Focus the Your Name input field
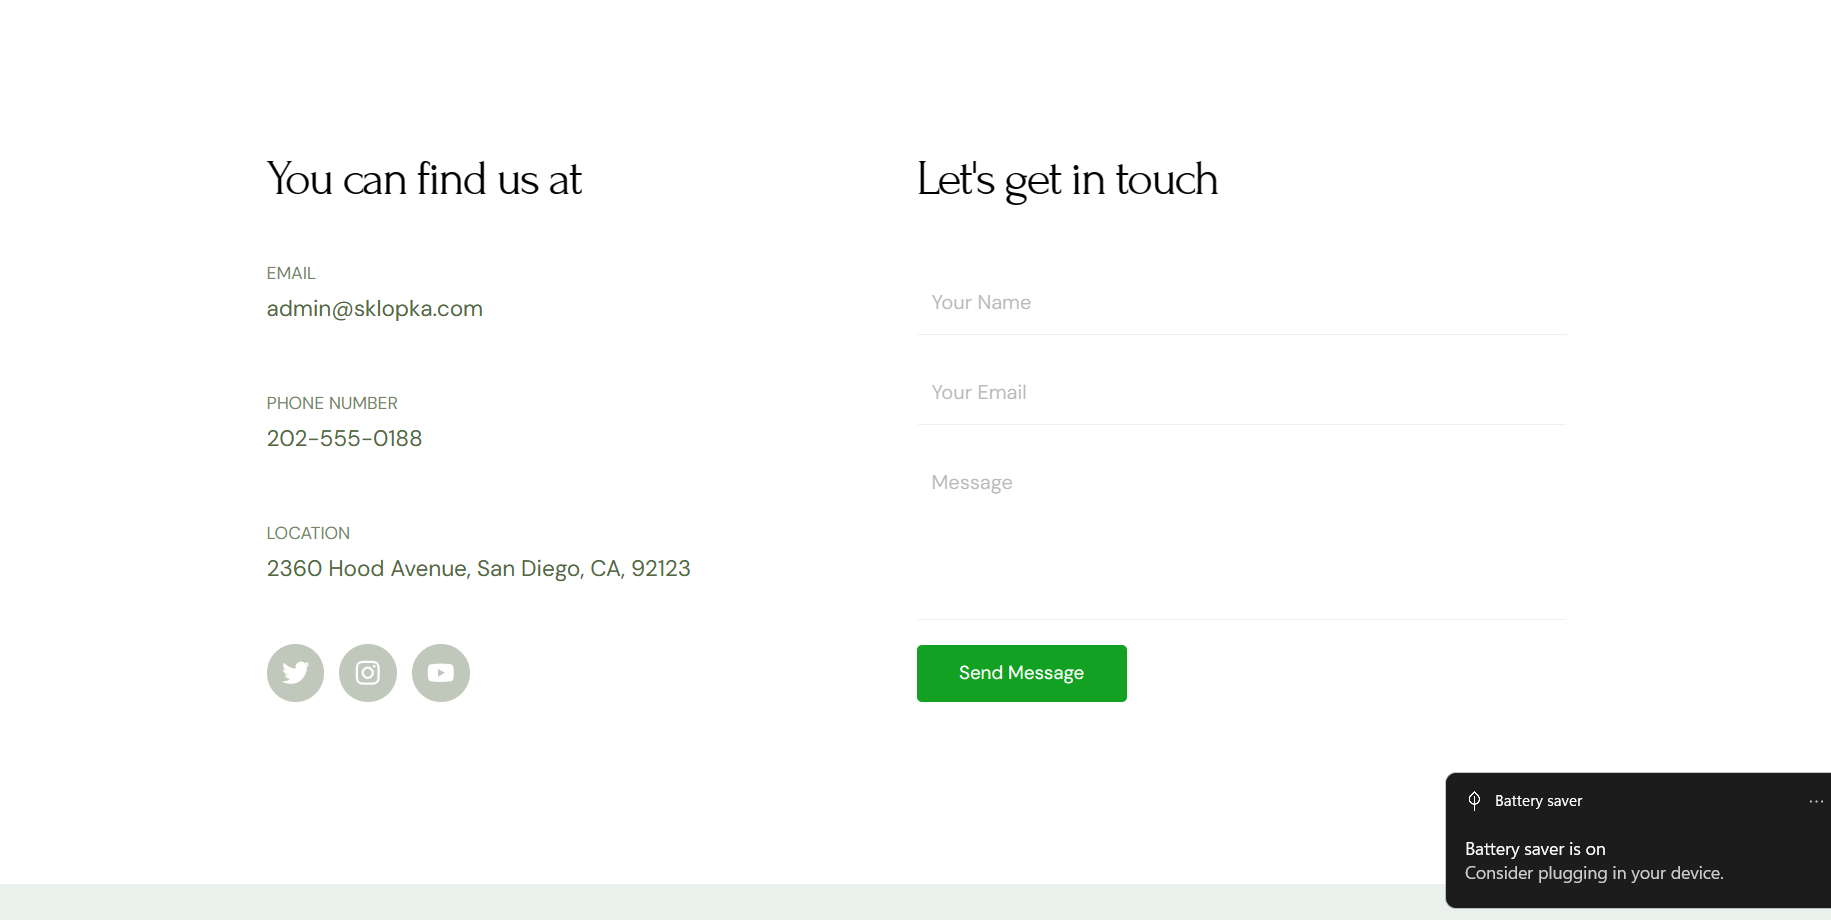Viewport: 1831px width, 920px height. (1241, 303)
